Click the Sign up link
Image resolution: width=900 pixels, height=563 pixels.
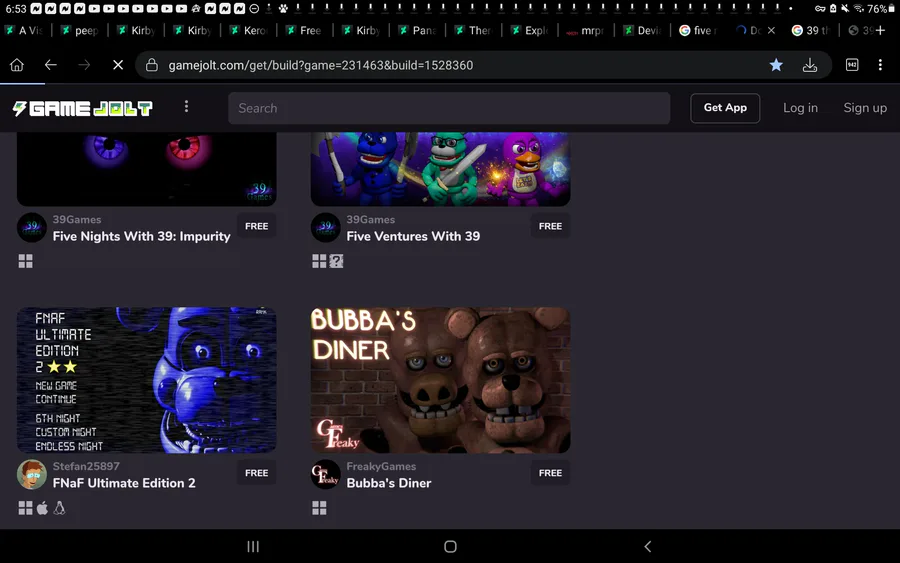[865, 108]
